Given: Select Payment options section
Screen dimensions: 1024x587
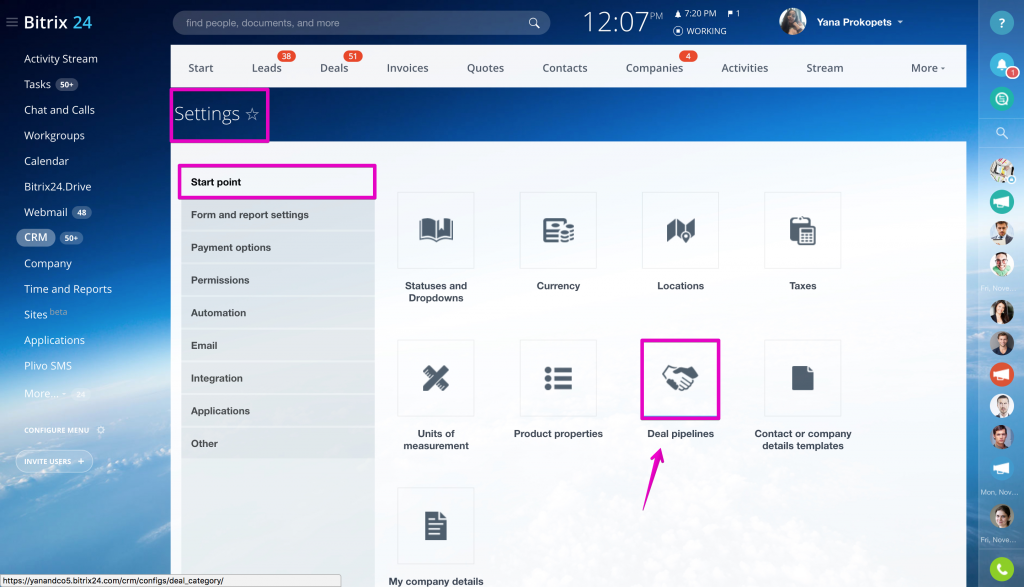Looking at the screenshot, I should tap(278, 247).
